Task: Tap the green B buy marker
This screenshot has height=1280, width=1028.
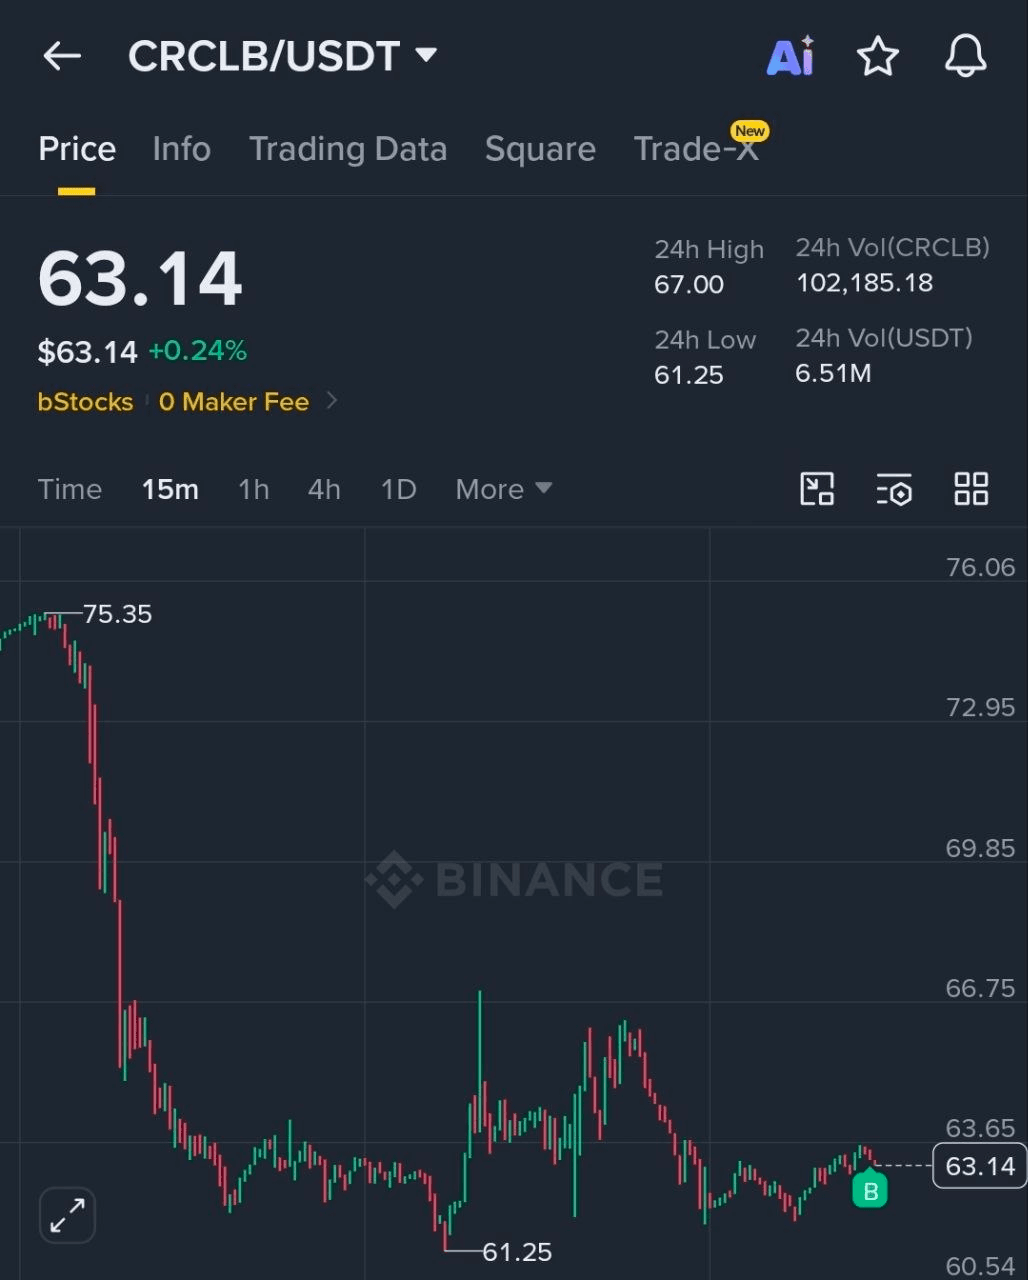Action: [870, 1190]
